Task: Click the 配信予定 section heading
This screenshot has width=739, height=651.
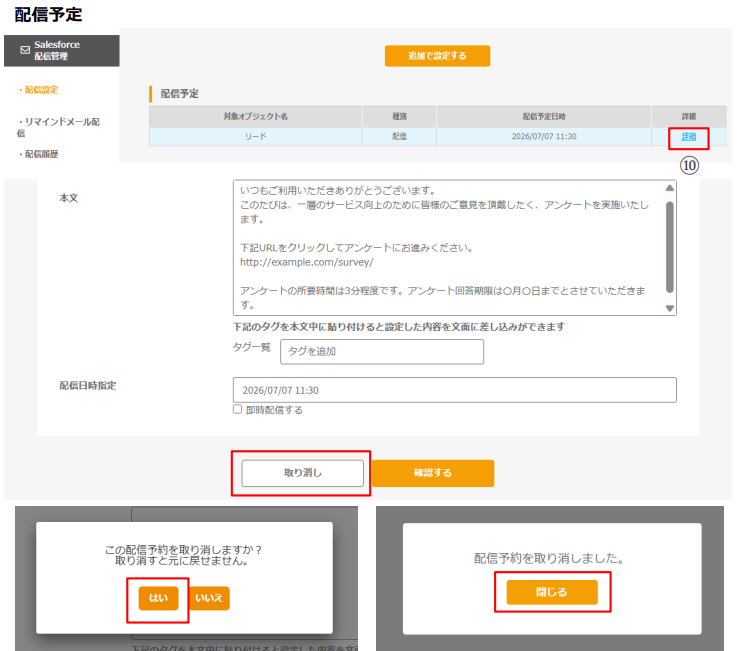Action: click(180, 94)
